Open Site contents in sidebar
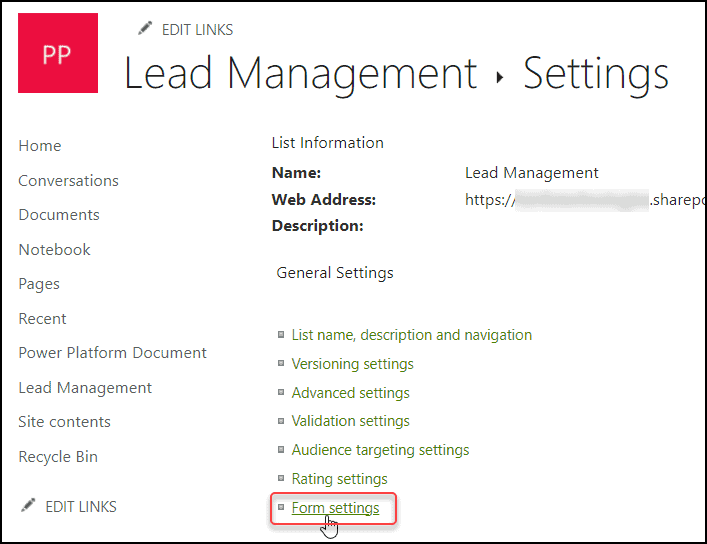 coord(64,422)
